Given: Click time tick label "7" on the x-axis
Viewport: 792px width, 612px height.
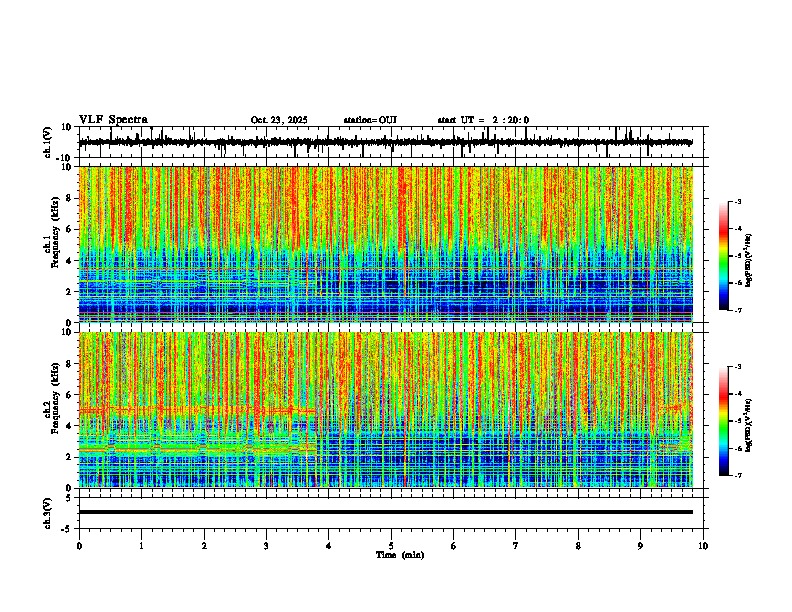Looking at the screenshot, I should 516,546.
